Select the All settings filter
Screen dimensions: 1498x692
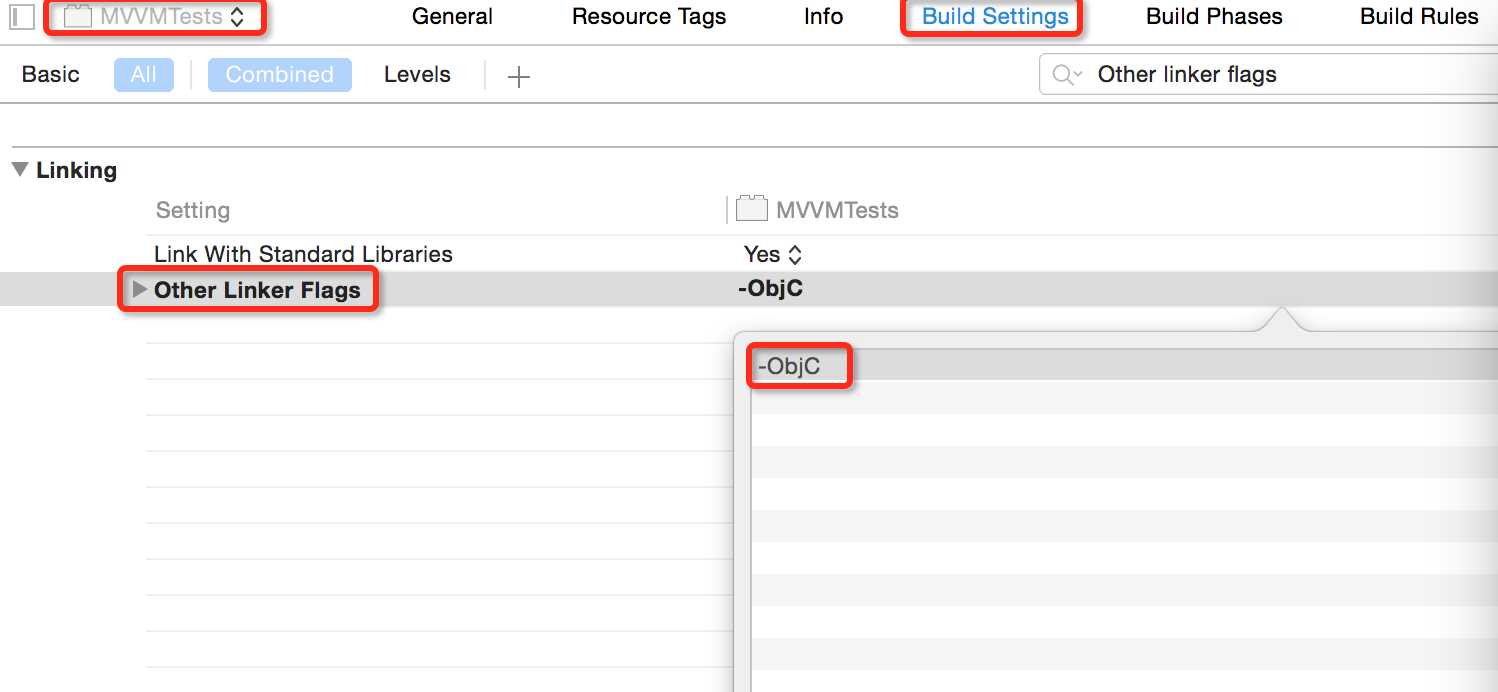pyautogui.click(x=143, y=75)
